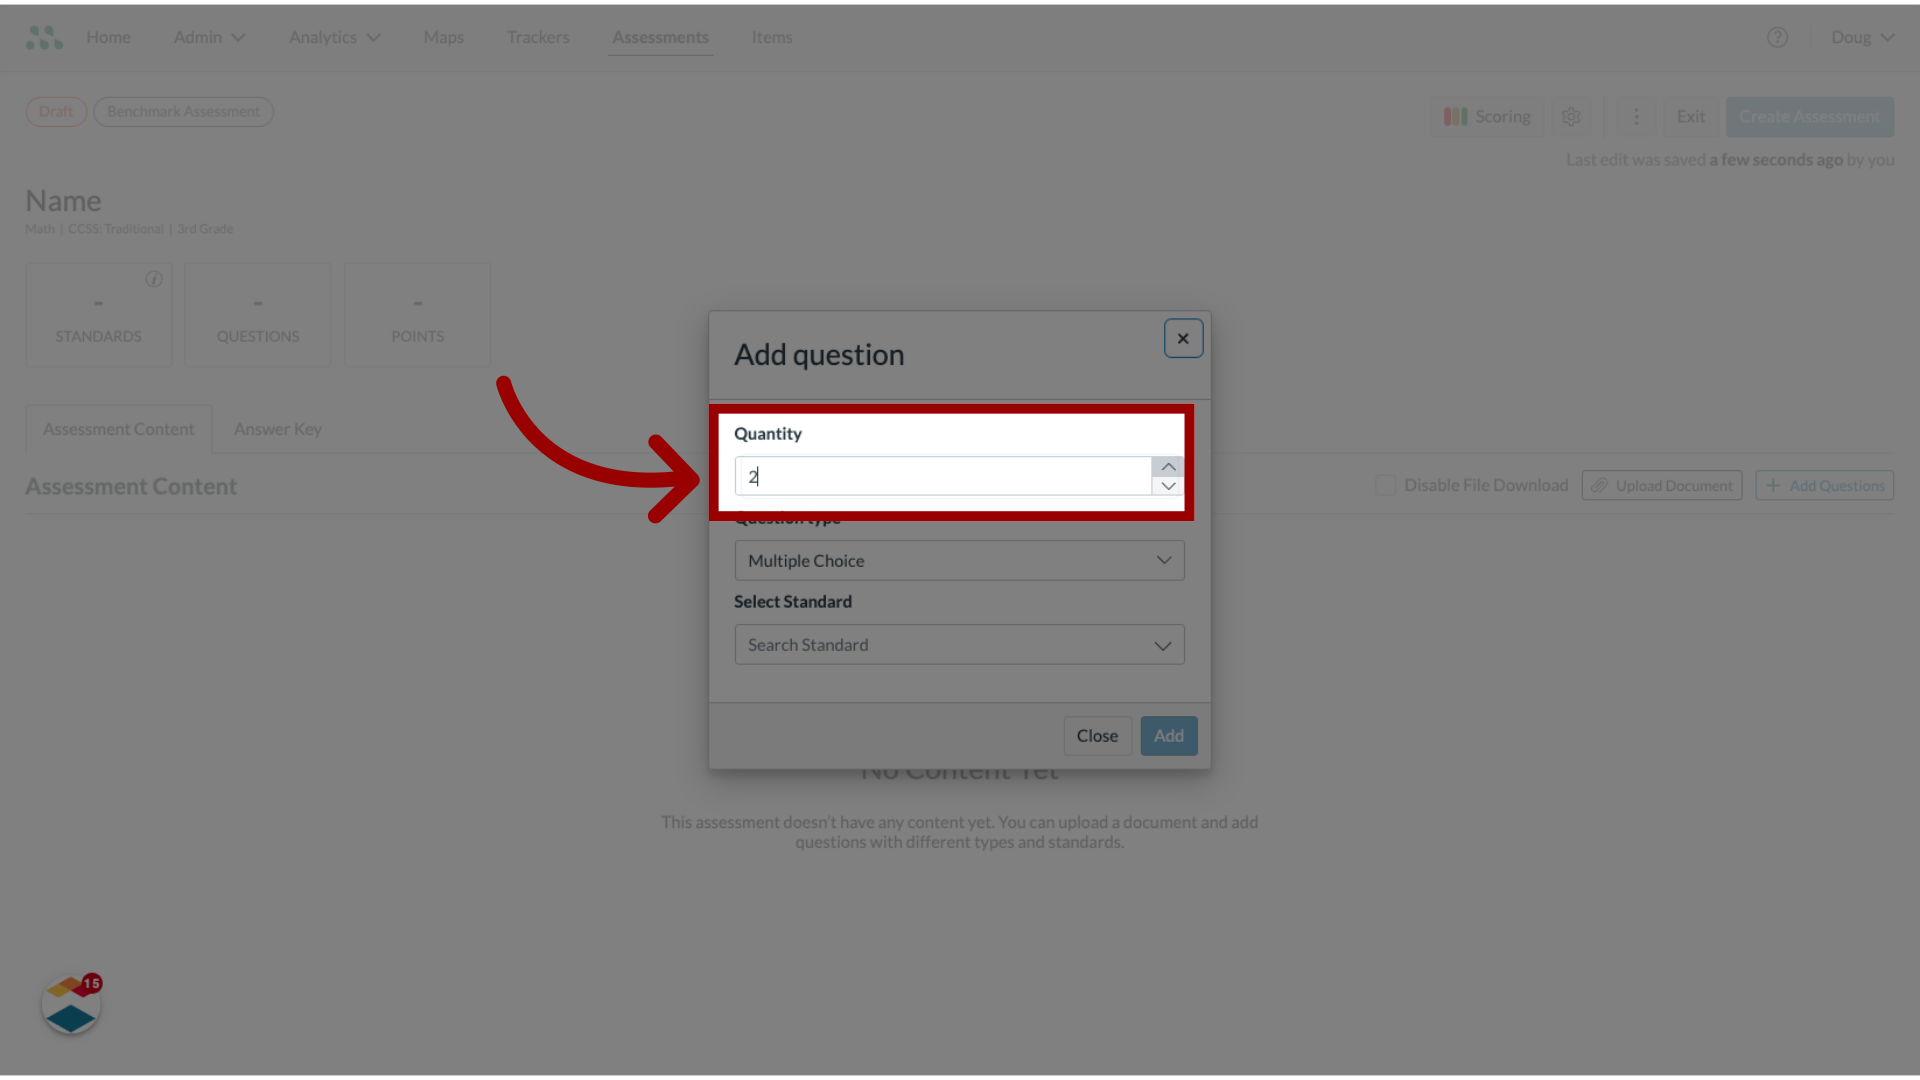Toggle the Draft status label
Screen dimensions: 1920x1080
[x=55, y=111]
